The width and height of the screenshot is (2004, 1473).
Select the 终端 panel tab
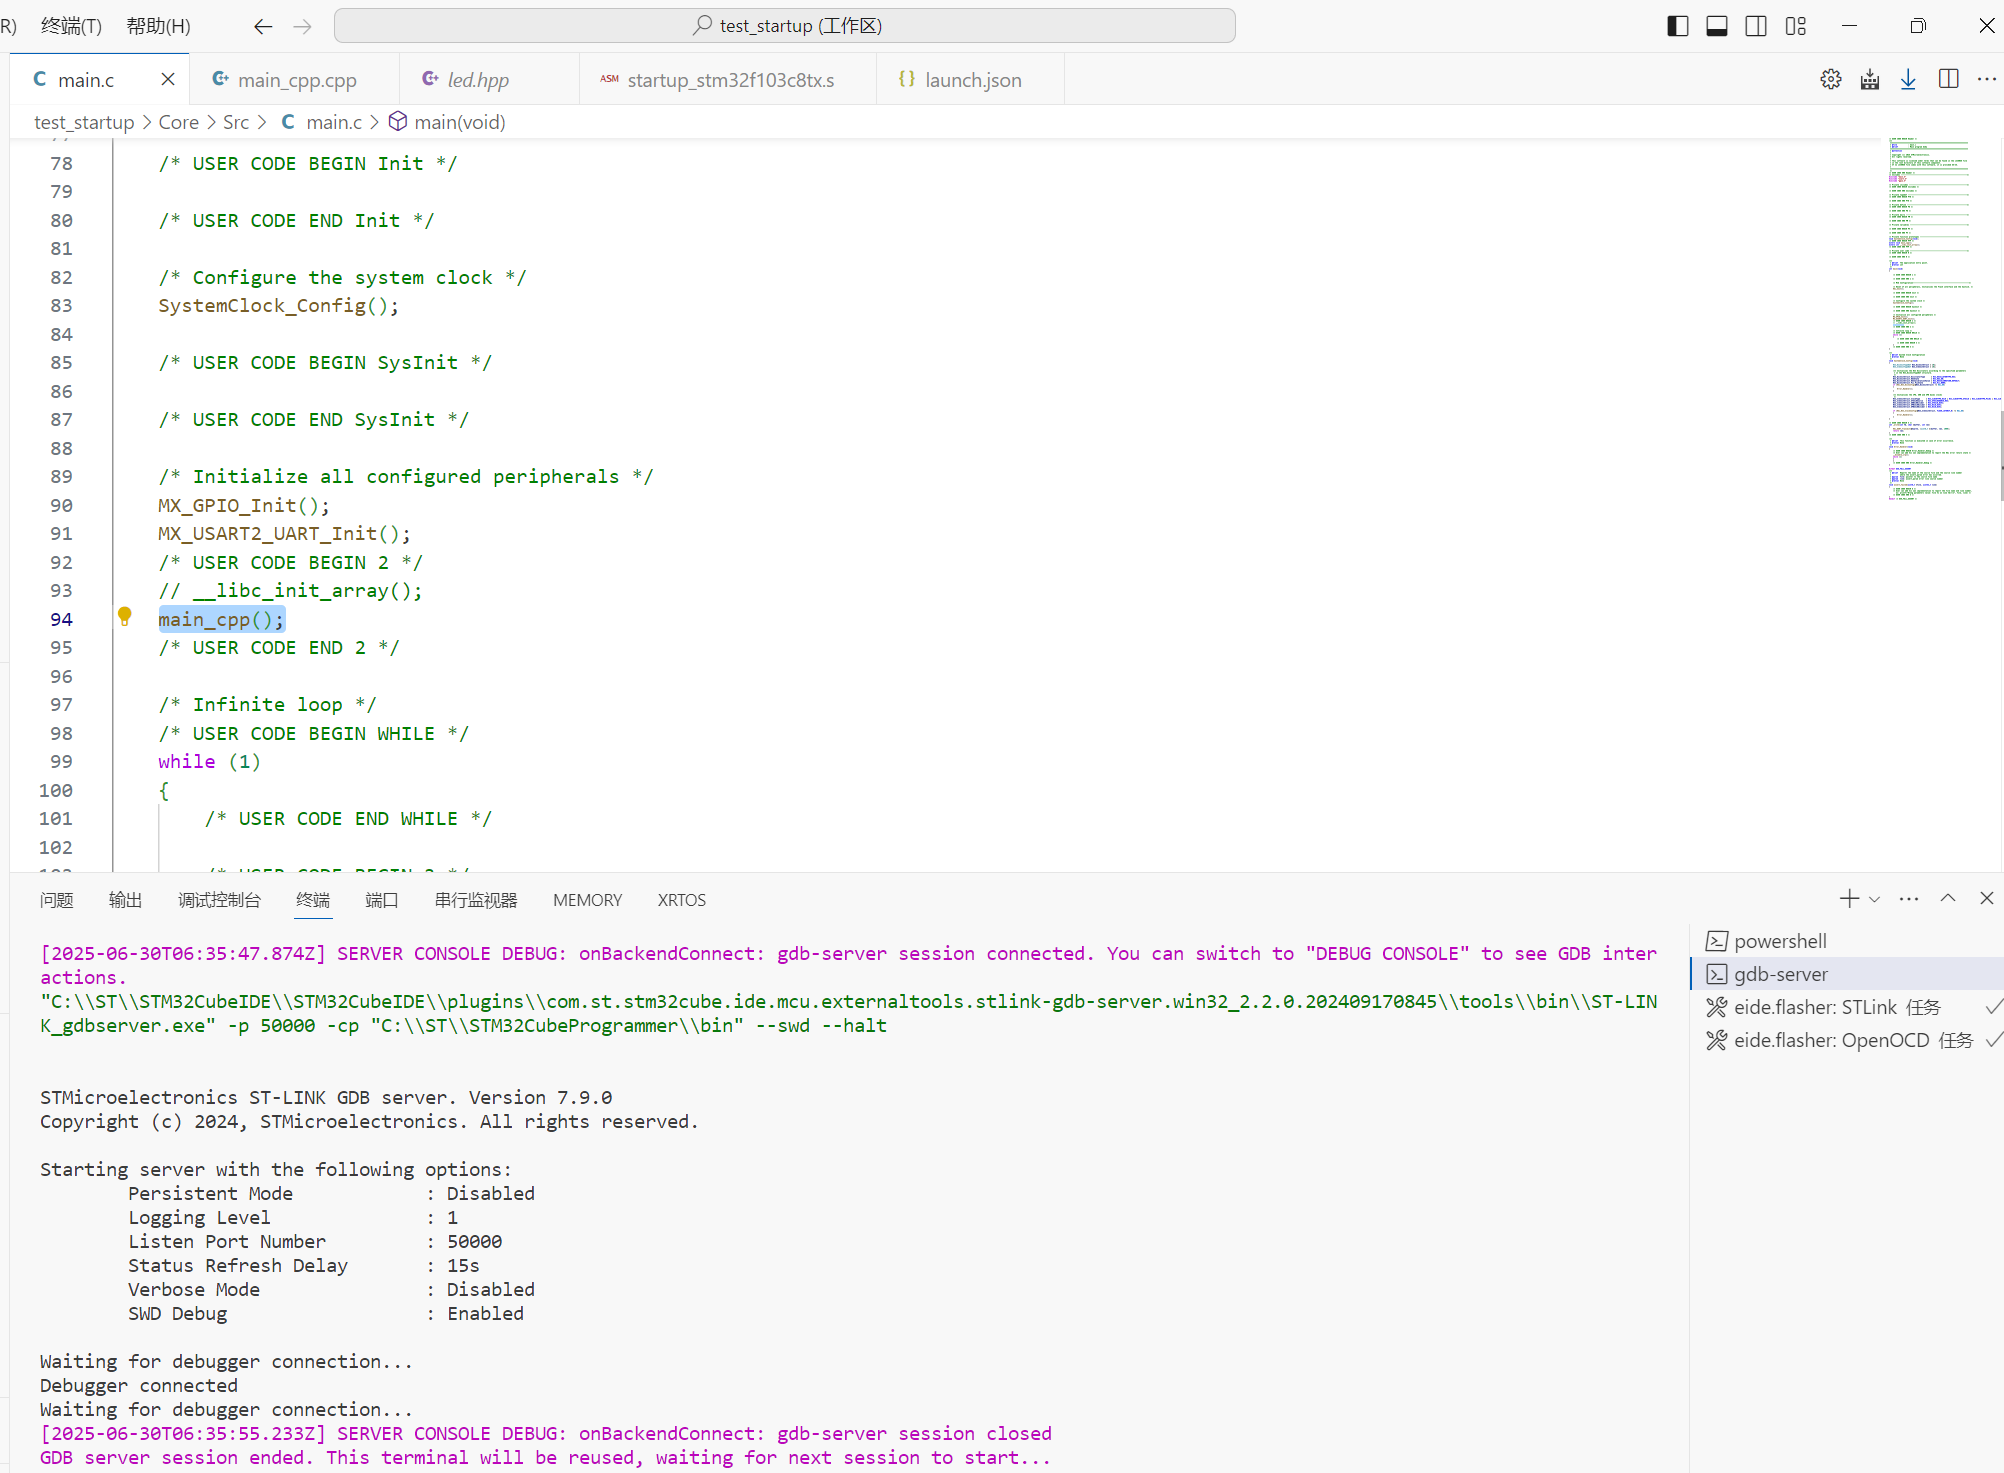313,900
